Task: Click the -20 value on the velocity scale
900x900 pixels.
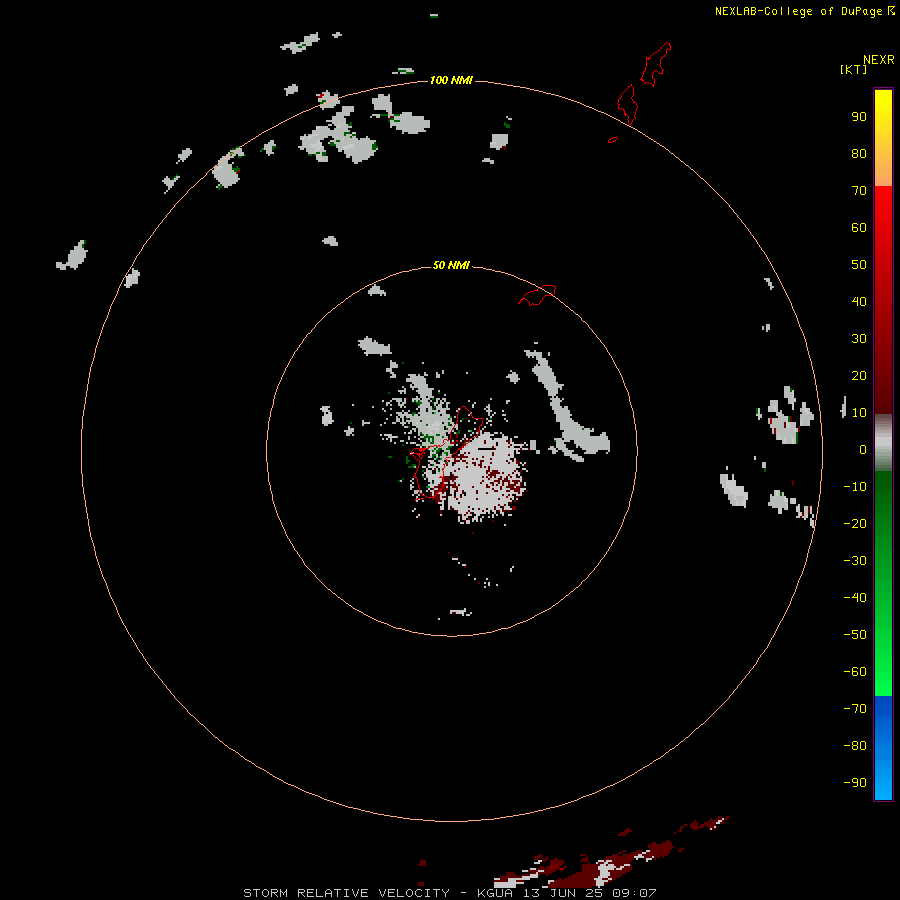Action: pos(855,523)
